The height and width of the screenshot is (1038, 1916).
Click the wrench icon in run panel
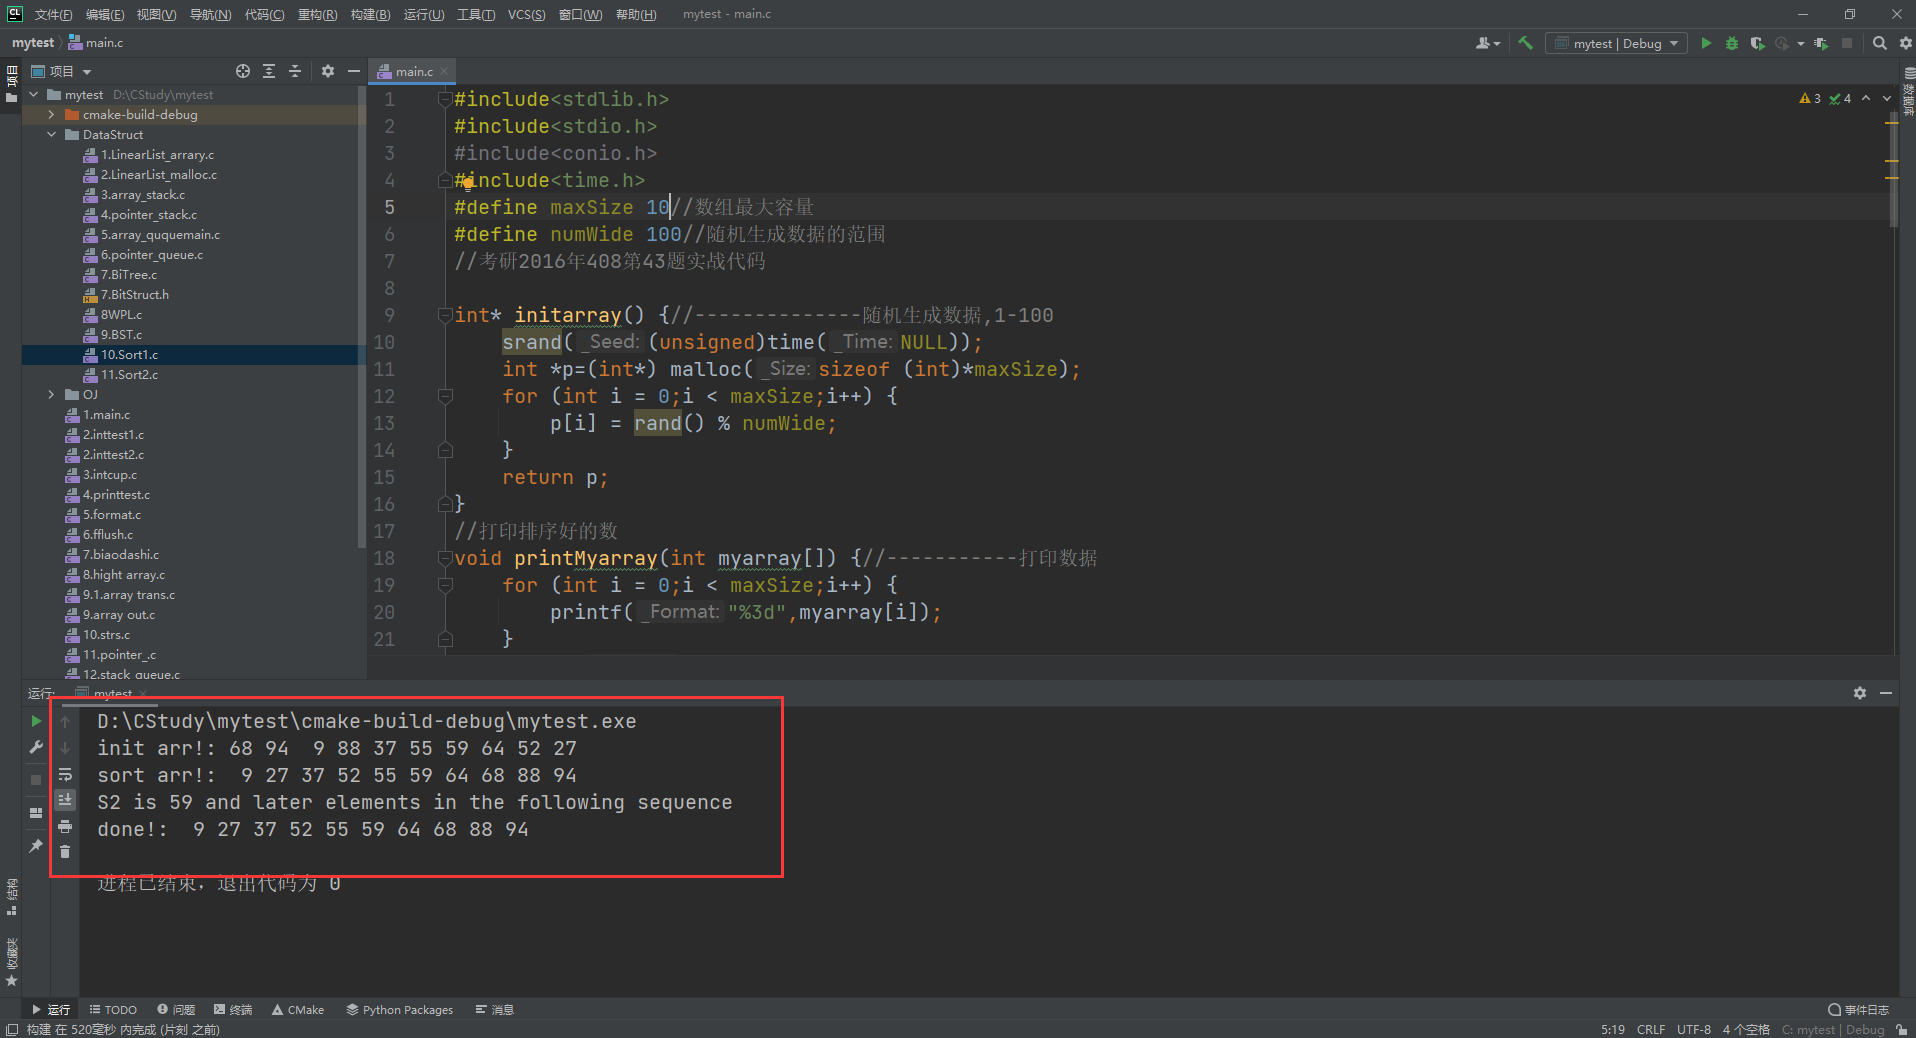tap(36, 747)
